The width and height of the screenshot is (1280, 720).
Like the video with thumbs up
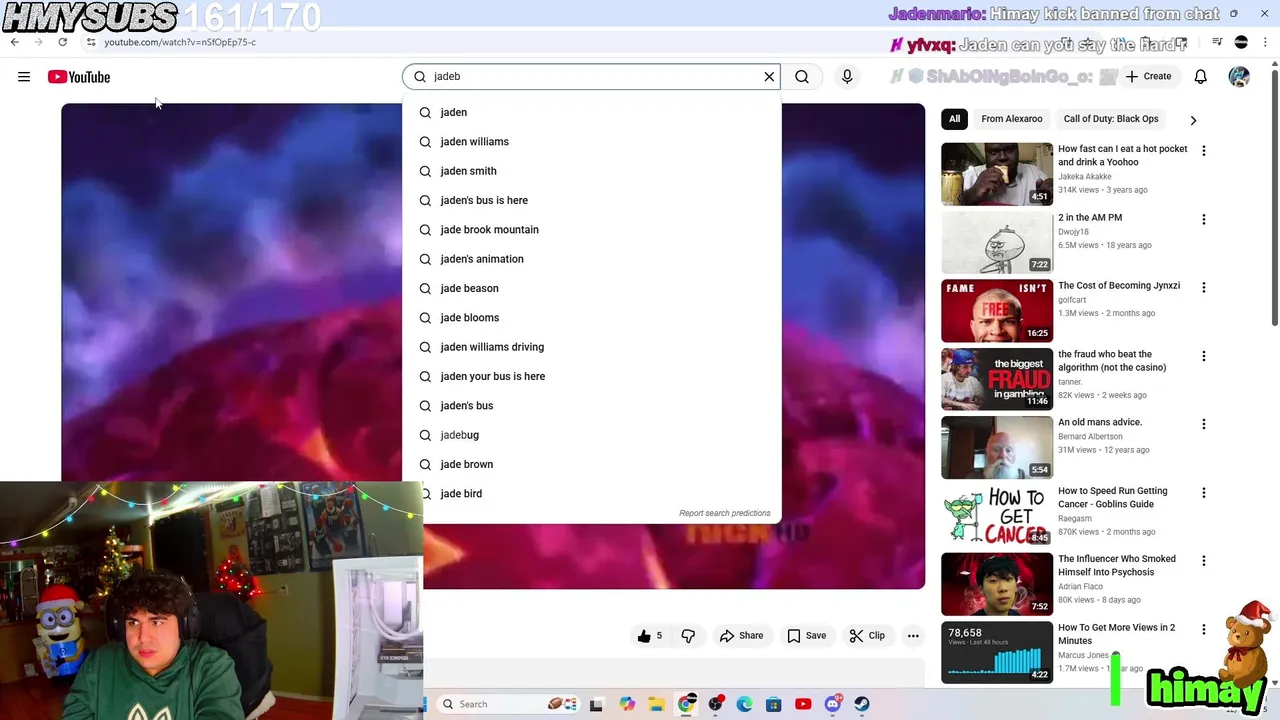point(650,636)
